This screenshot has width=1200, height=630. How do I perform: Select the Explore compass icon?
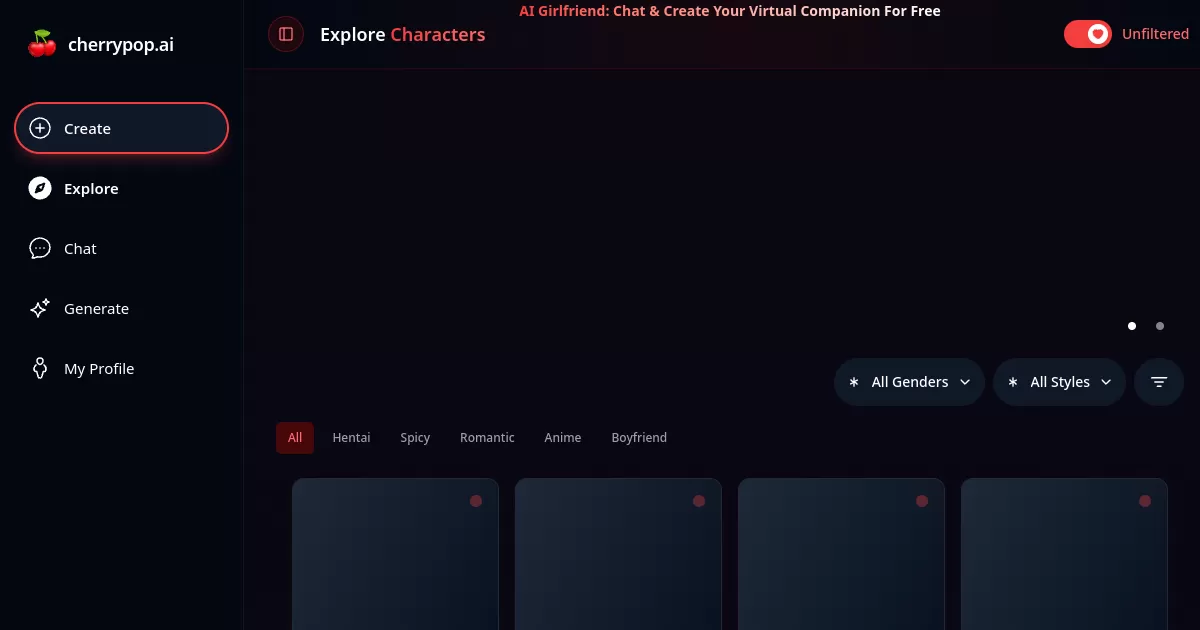[40, 188]
